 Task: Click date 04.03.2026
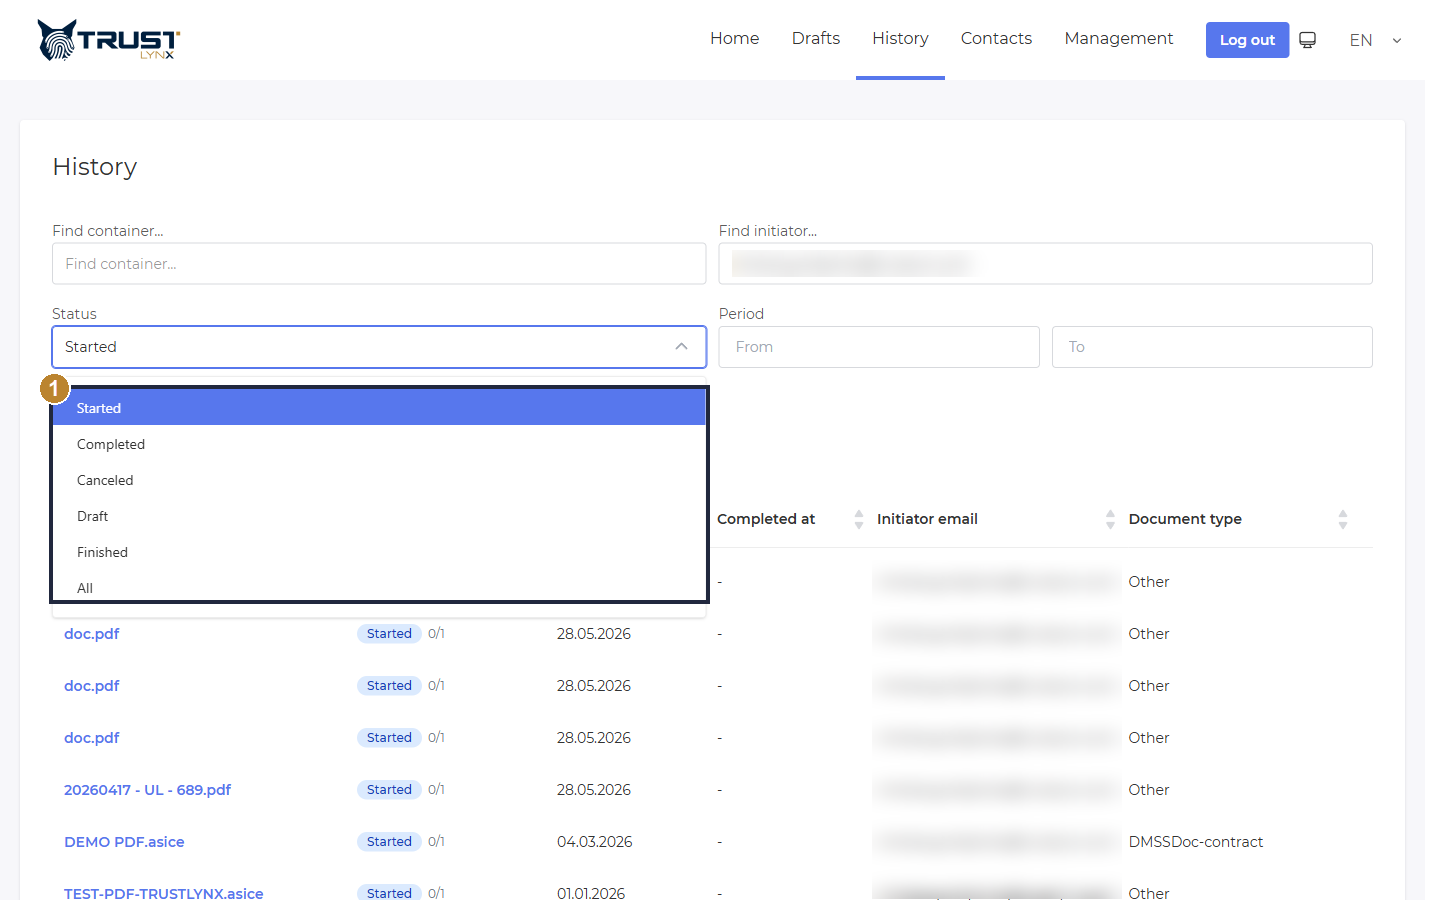click(x=594, y=842)
